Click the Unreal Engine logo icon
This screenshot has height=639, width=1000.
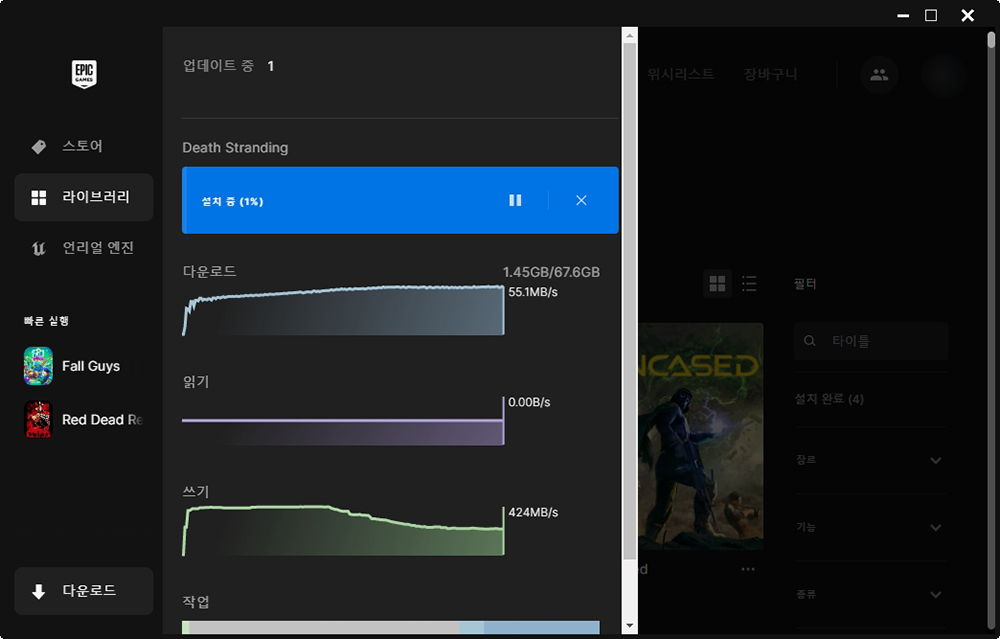tap(39, 248)
